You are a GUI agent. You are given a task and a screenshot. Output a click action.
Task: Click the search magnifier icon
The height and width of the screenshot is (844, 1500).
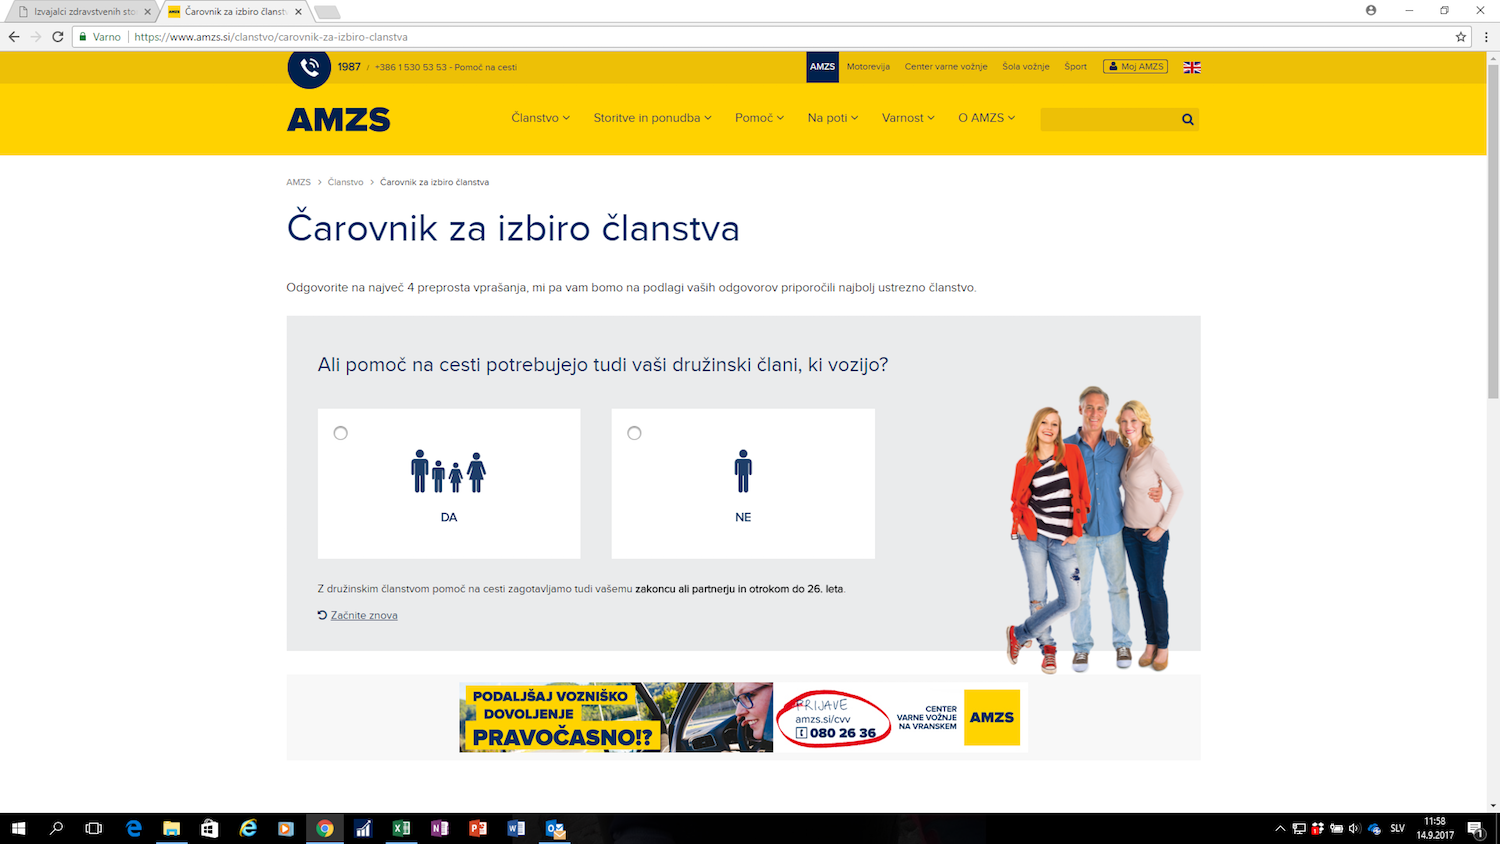point(1187,120)
